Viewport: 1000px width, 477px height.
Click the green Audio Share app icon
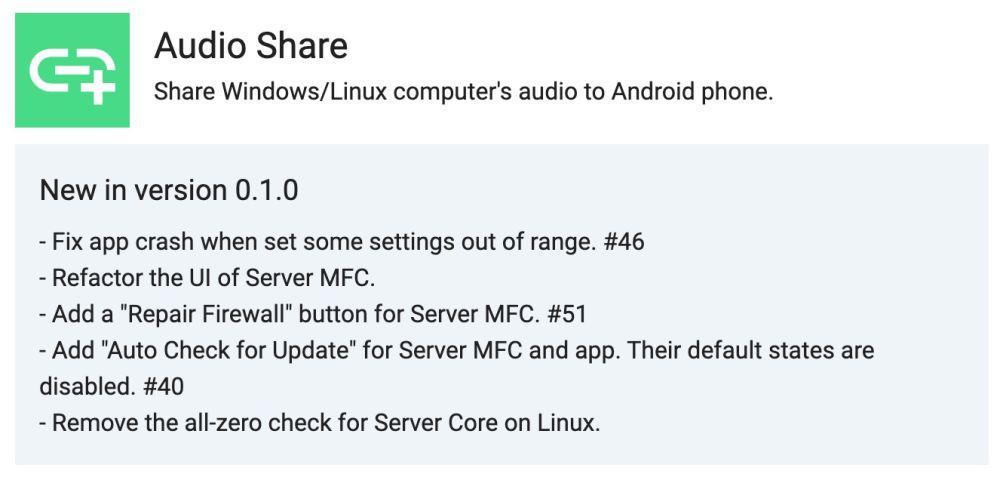pyautogui.click(x=72, y=70)
